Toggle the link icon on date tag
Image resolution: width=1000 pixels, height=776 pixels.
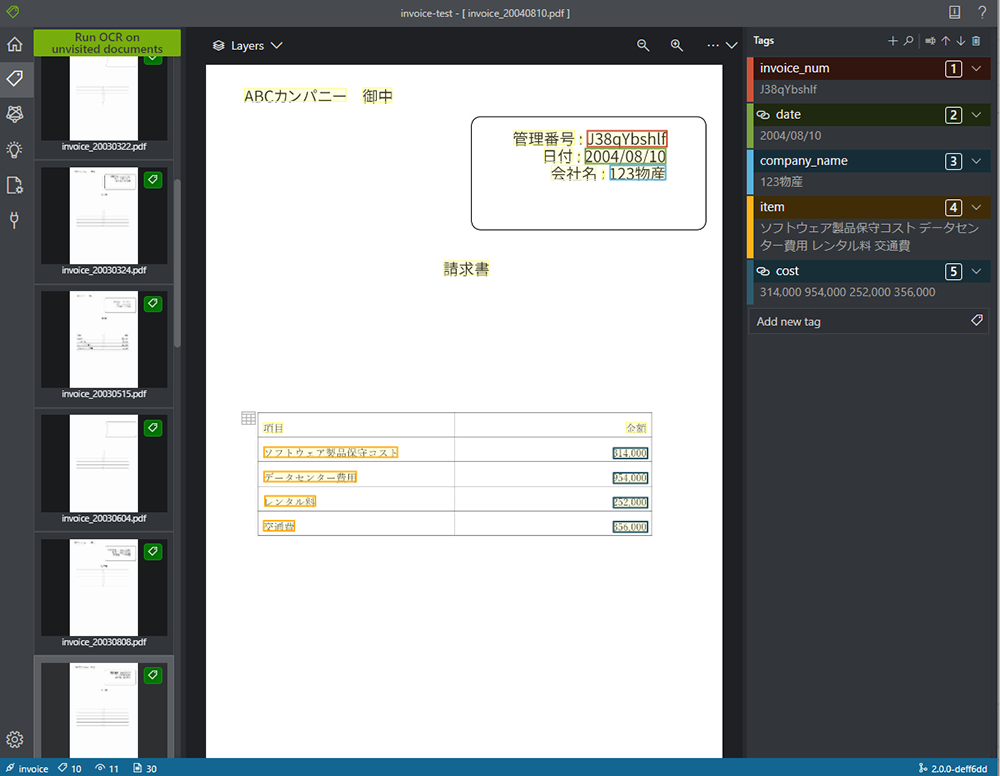coord(763,115)
